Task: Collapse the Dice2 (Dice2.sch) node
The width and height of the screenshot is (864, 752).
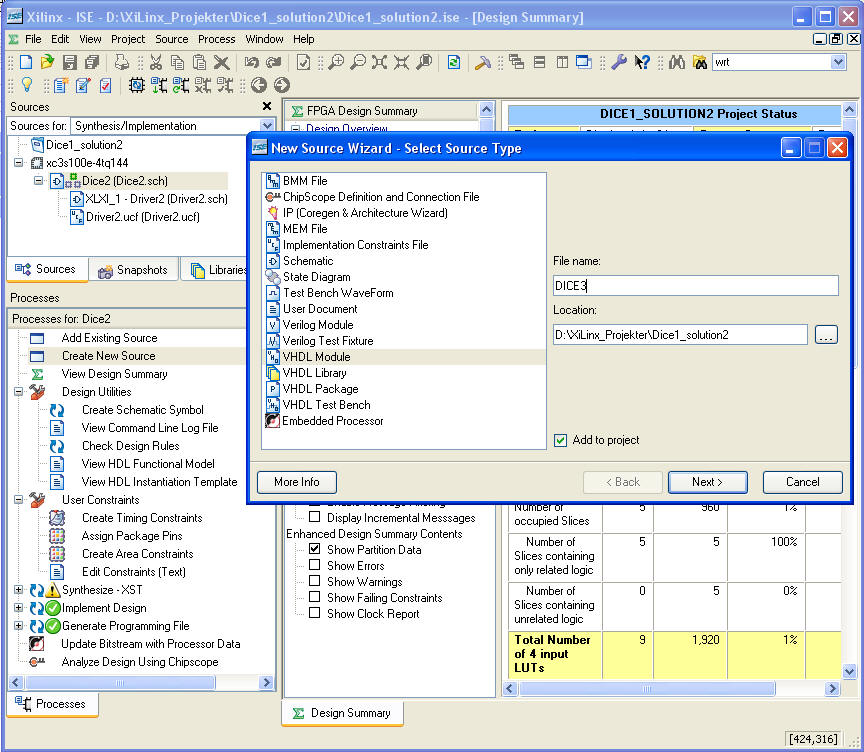Action: pos(38,180)
